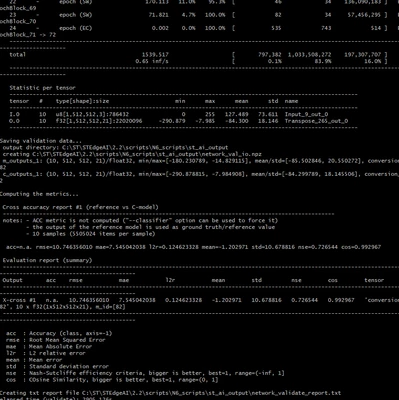This screenshot has height=400, width=399.
Task: Click the "Creating txt report file" line
Action: point(170,393)
